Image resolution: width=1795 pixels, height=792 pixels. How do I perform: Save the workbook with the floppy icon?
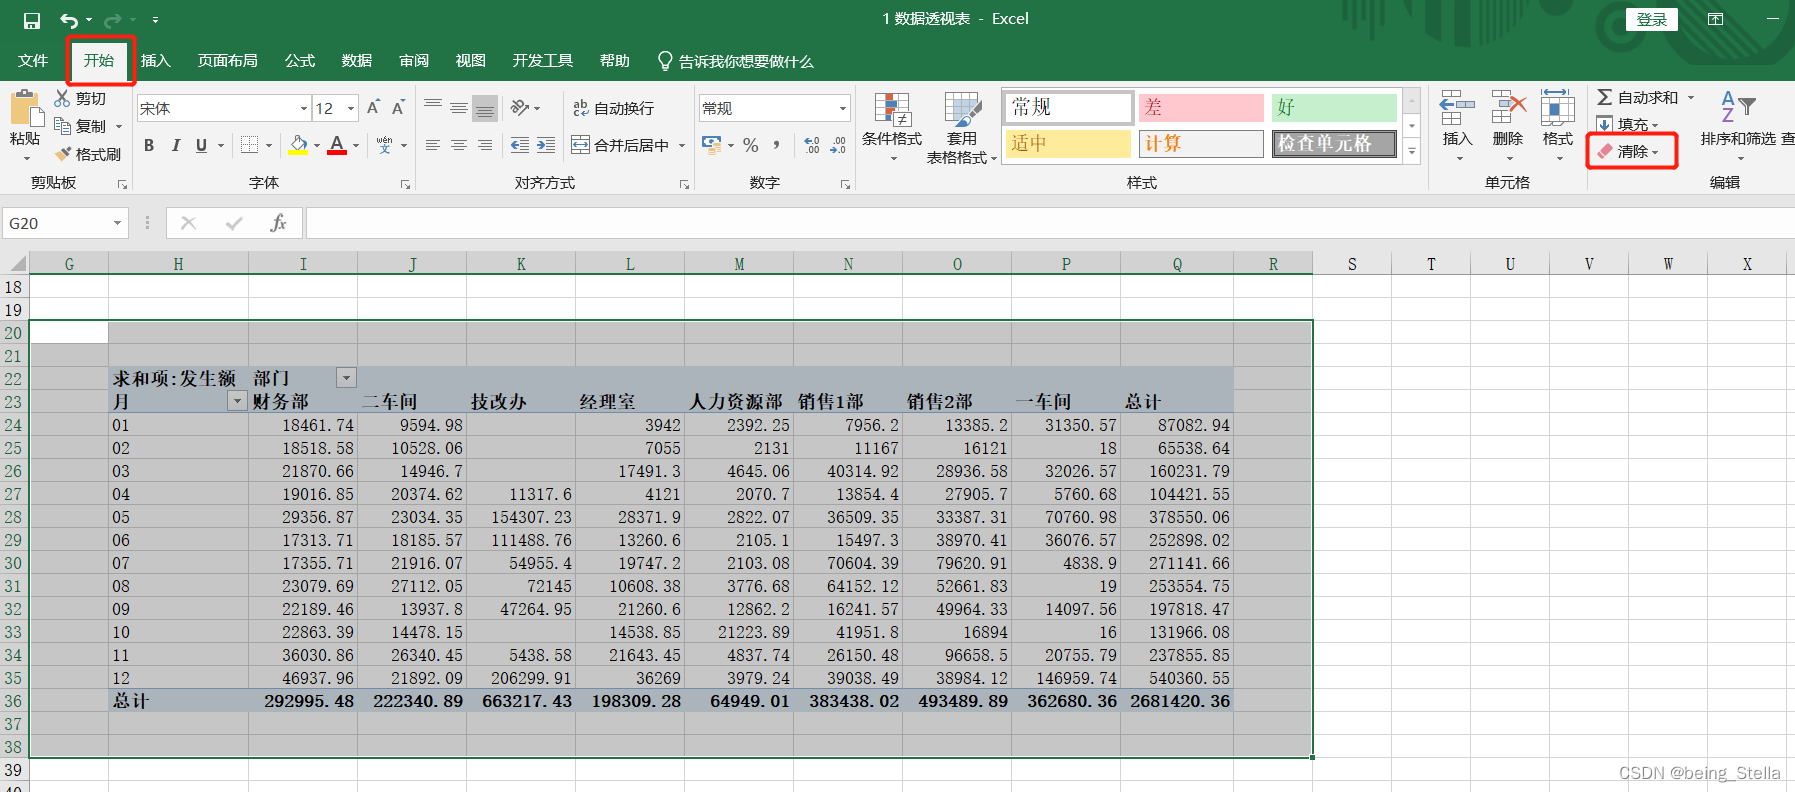pos(32,20)
